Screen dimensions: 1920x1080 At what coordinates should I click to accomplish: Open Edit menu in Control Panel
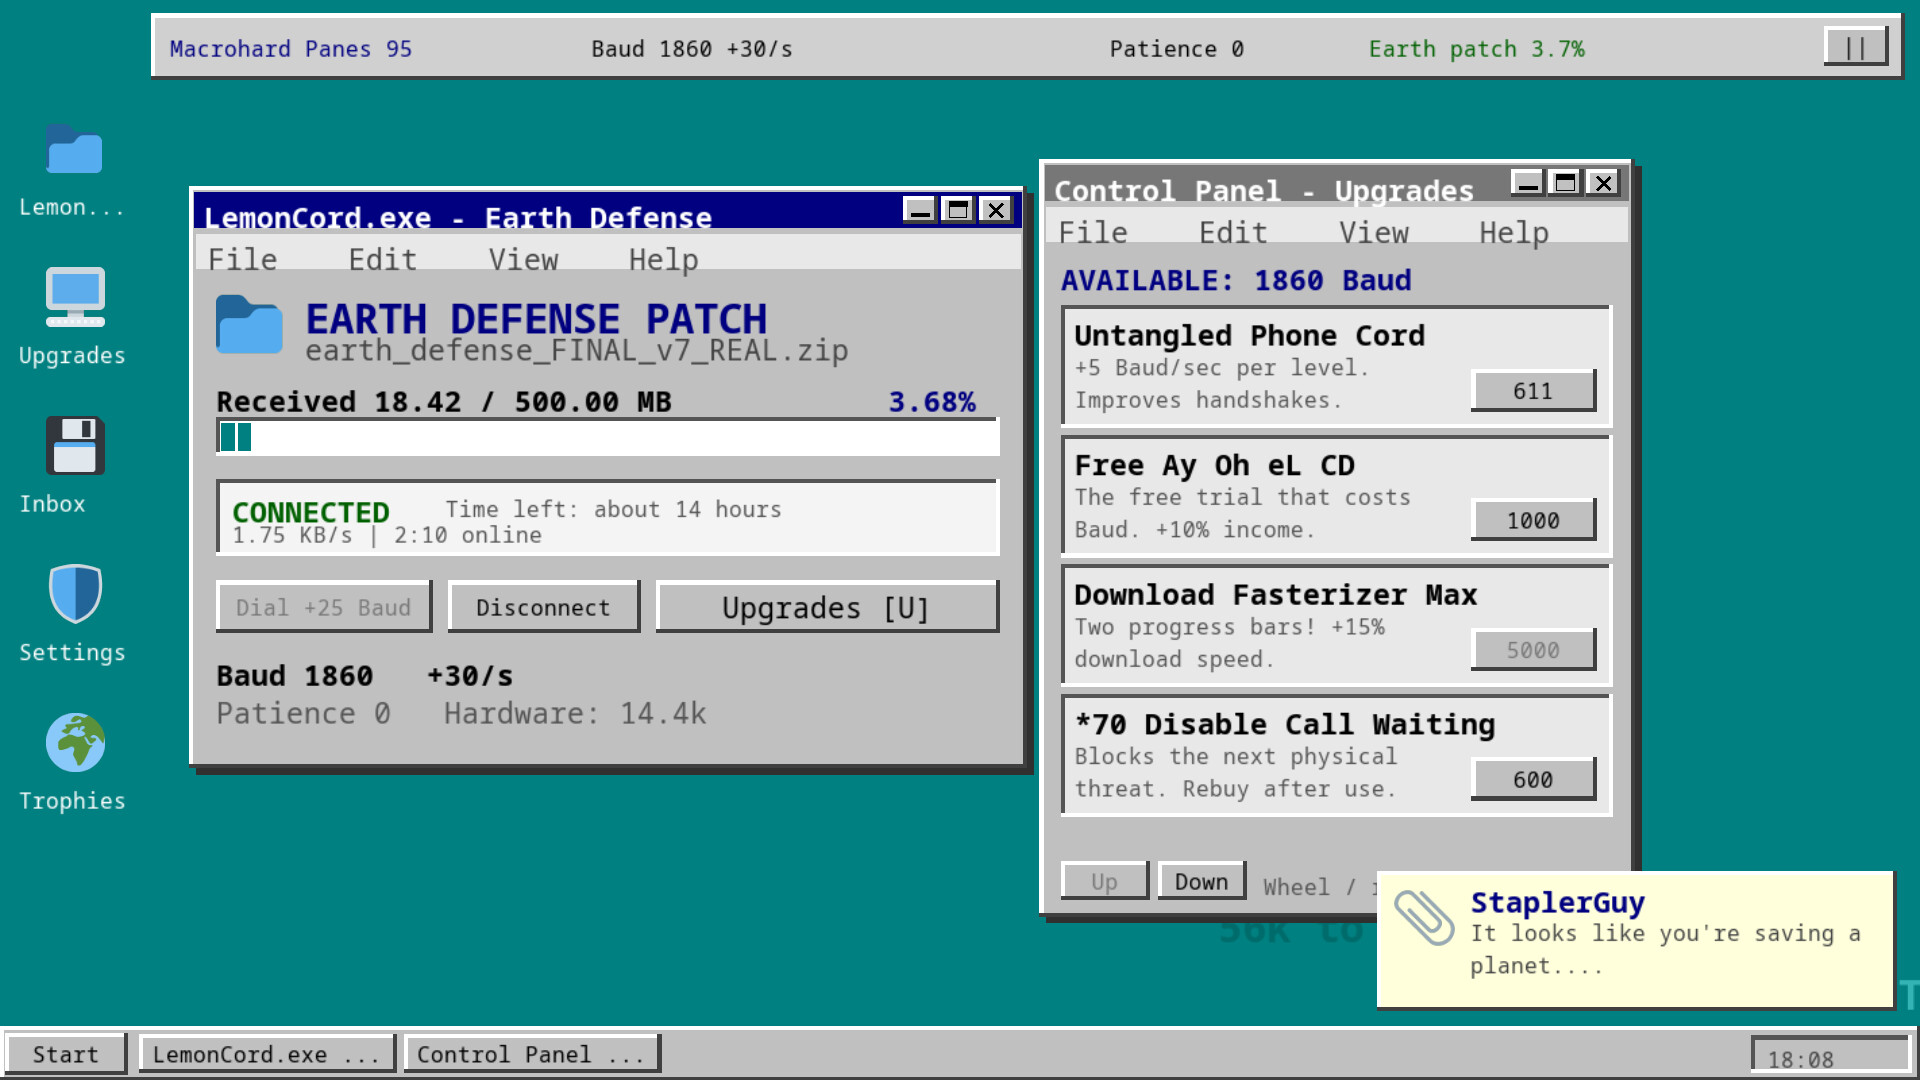pos(1234,232)
